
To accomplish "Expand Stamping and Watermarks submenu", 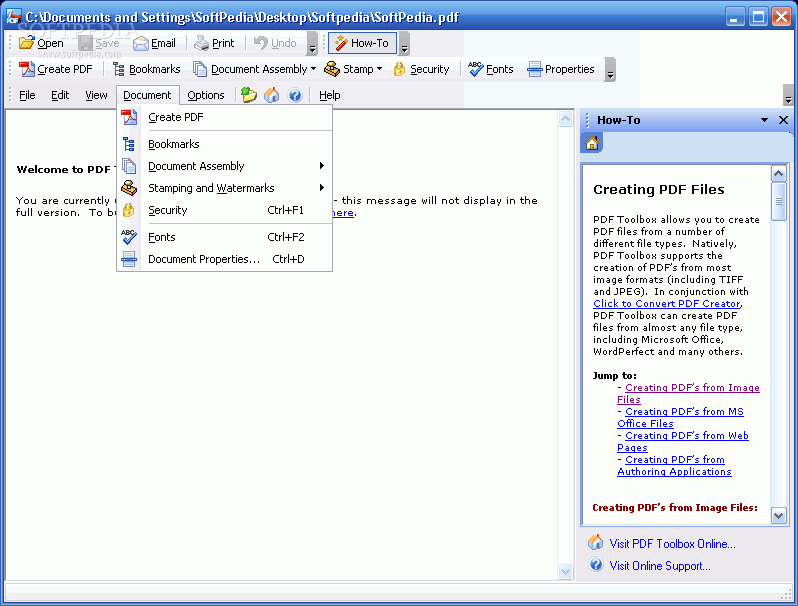I will click(225, 188).
